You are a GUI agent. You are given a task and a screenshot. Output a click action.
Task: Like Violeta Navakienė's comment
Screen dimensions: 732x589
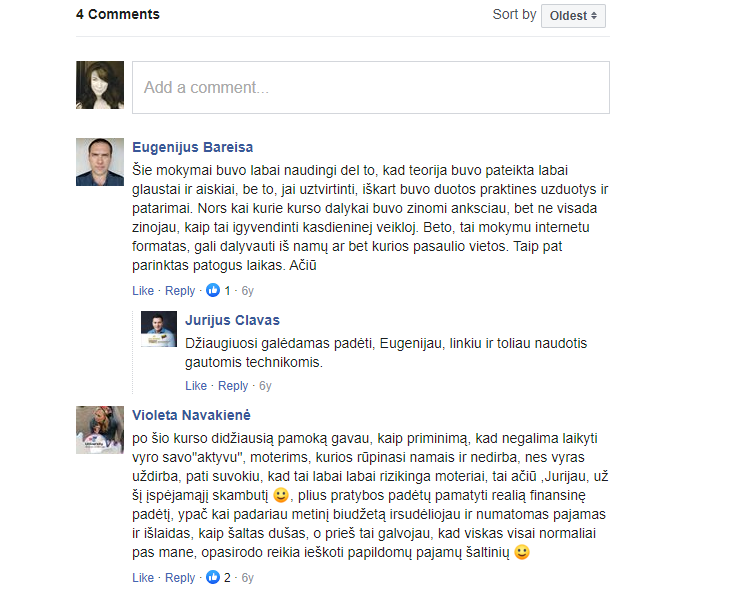pyautogui.click(x=143, y=578)
